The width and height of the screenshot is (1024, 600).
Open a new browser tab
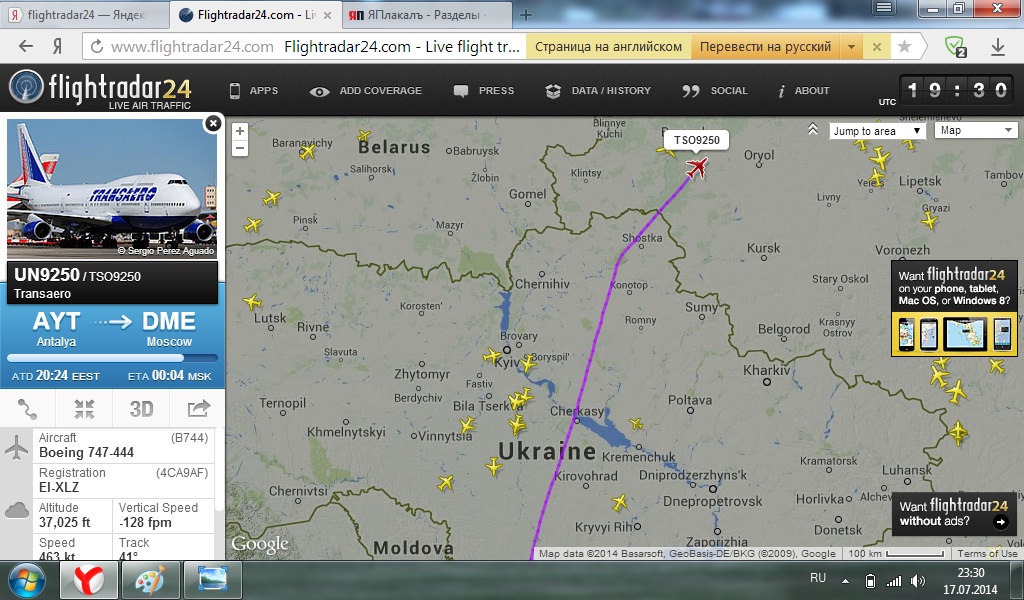pyautogui.click(x=526, y=14)
